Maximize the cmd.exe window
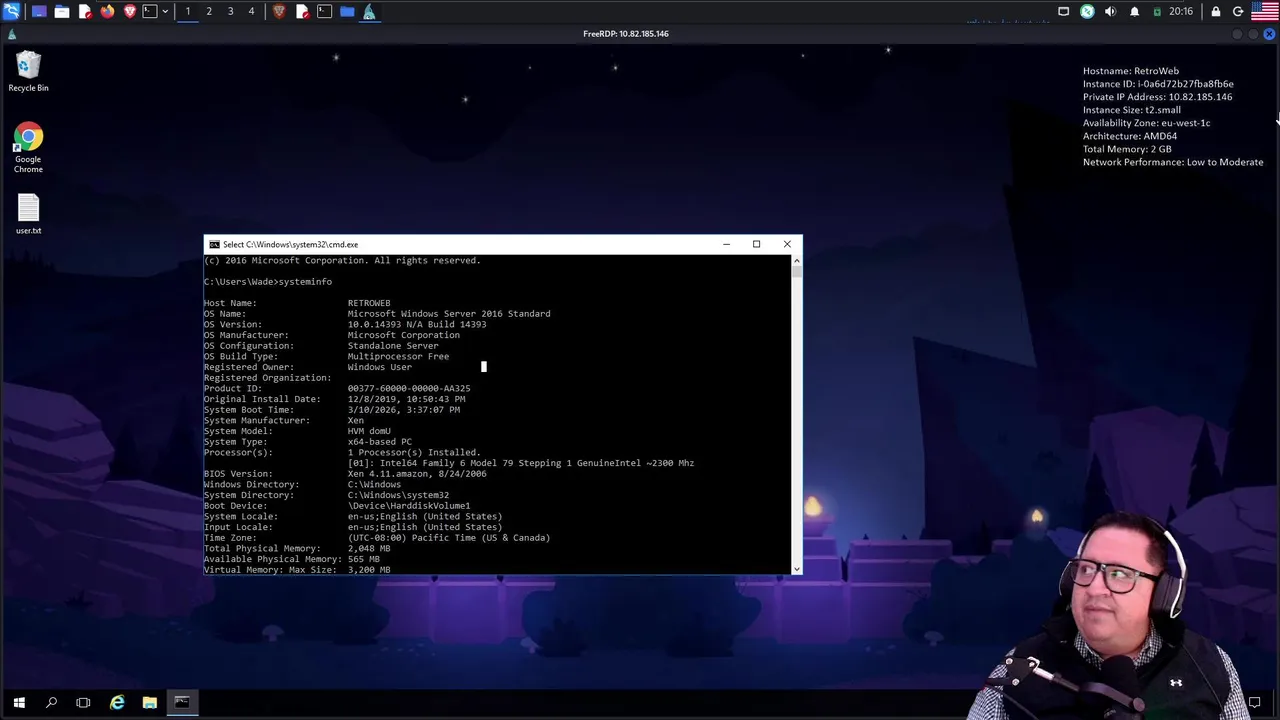The height and width of the screenshot is (720, 1280). (x=757, y=244)
